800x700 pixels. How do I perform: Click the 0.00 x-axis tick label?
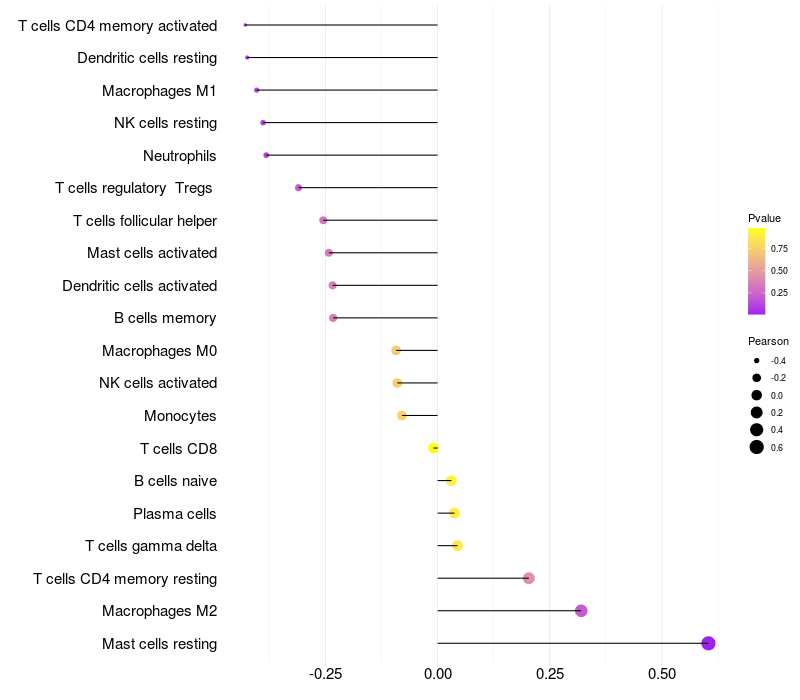[438, 674]
